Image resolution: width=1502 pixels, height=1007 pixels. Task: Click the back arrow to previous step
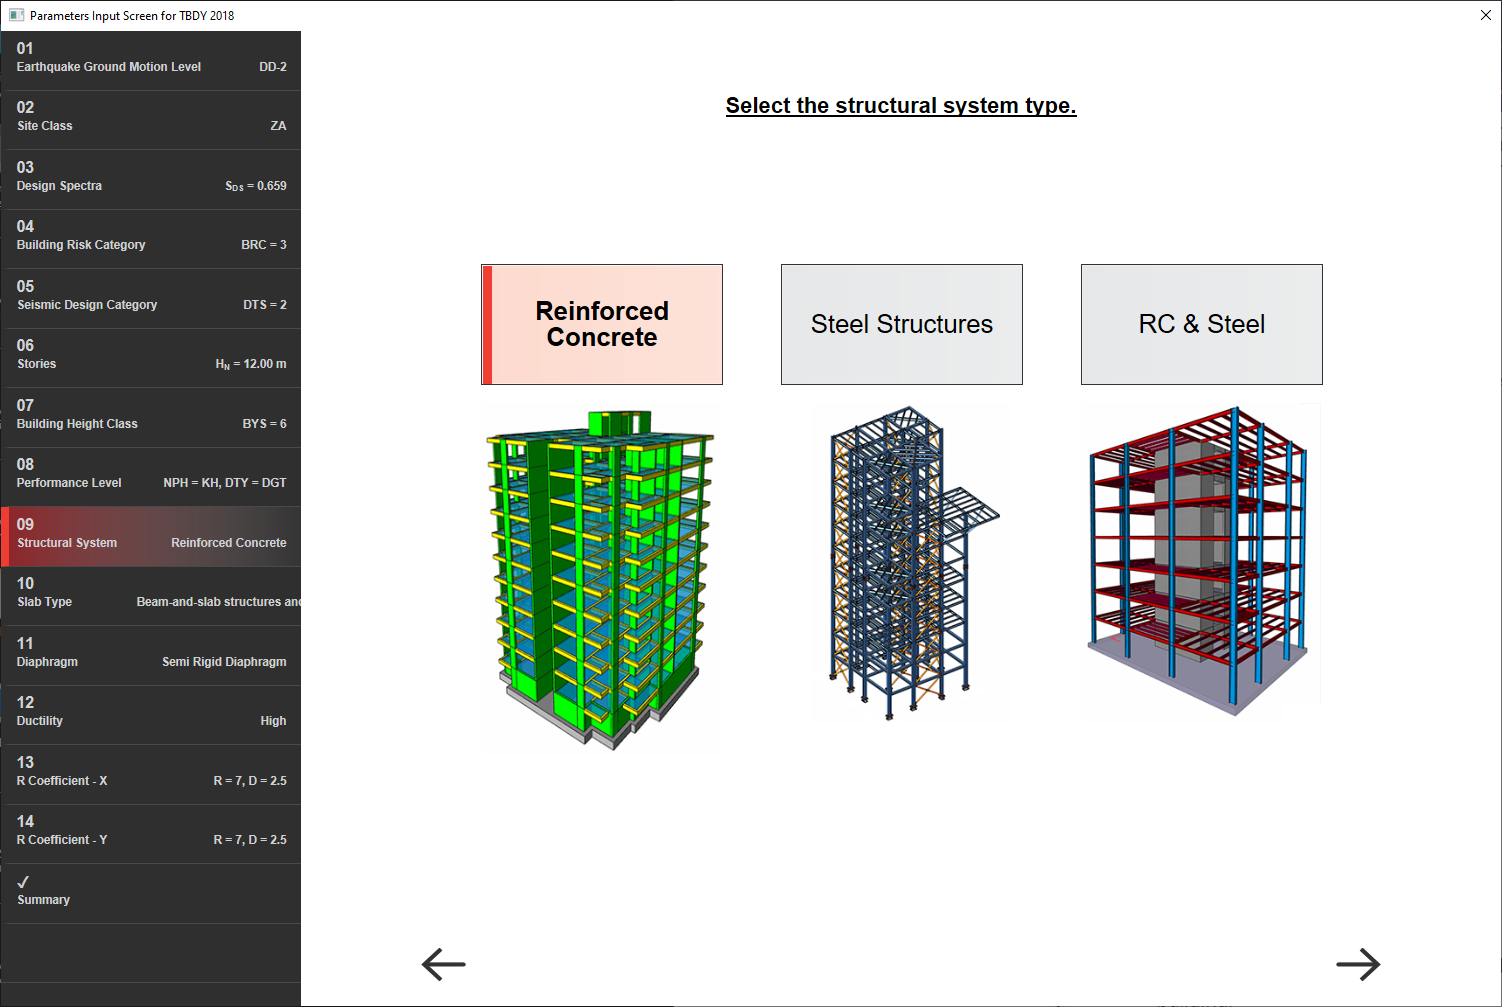443,964
